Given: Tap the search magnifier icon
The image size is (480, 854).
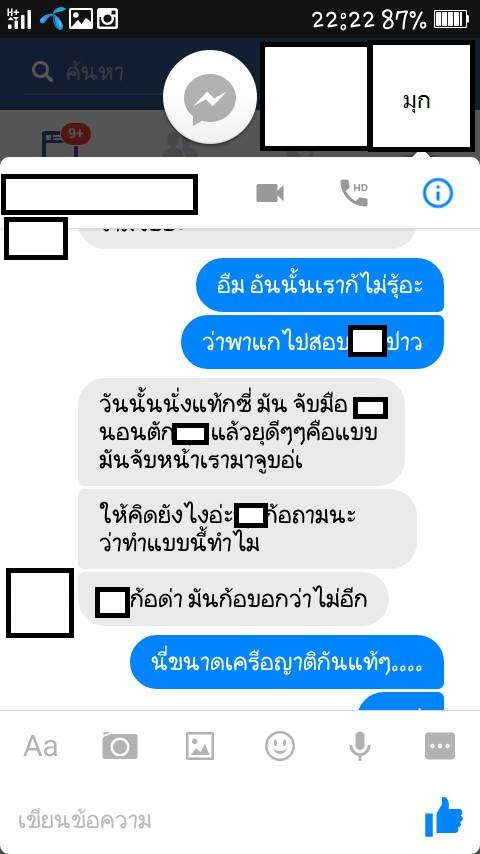Looking at the screenshot, I should pyautogui.click(x=42, y=71).
